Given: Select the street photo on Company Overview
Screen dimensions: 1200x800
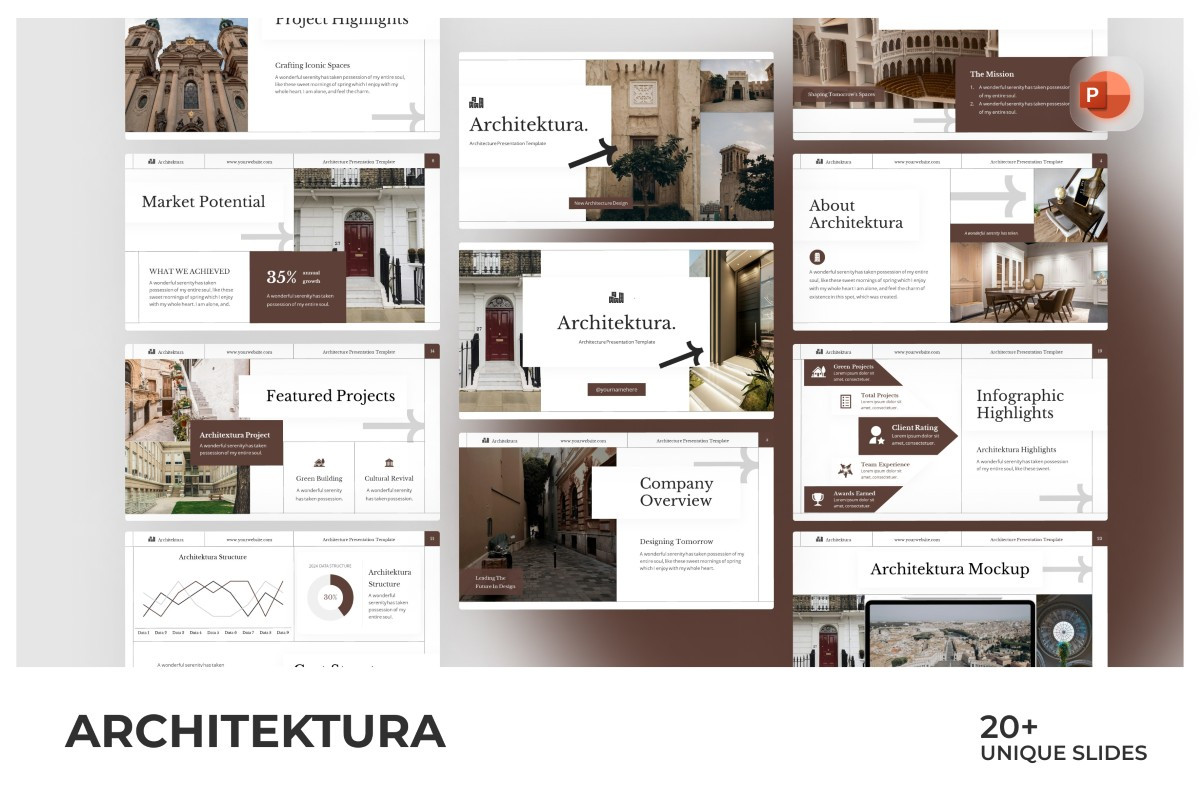Looking at the screenshot, I should click(537, 524).
